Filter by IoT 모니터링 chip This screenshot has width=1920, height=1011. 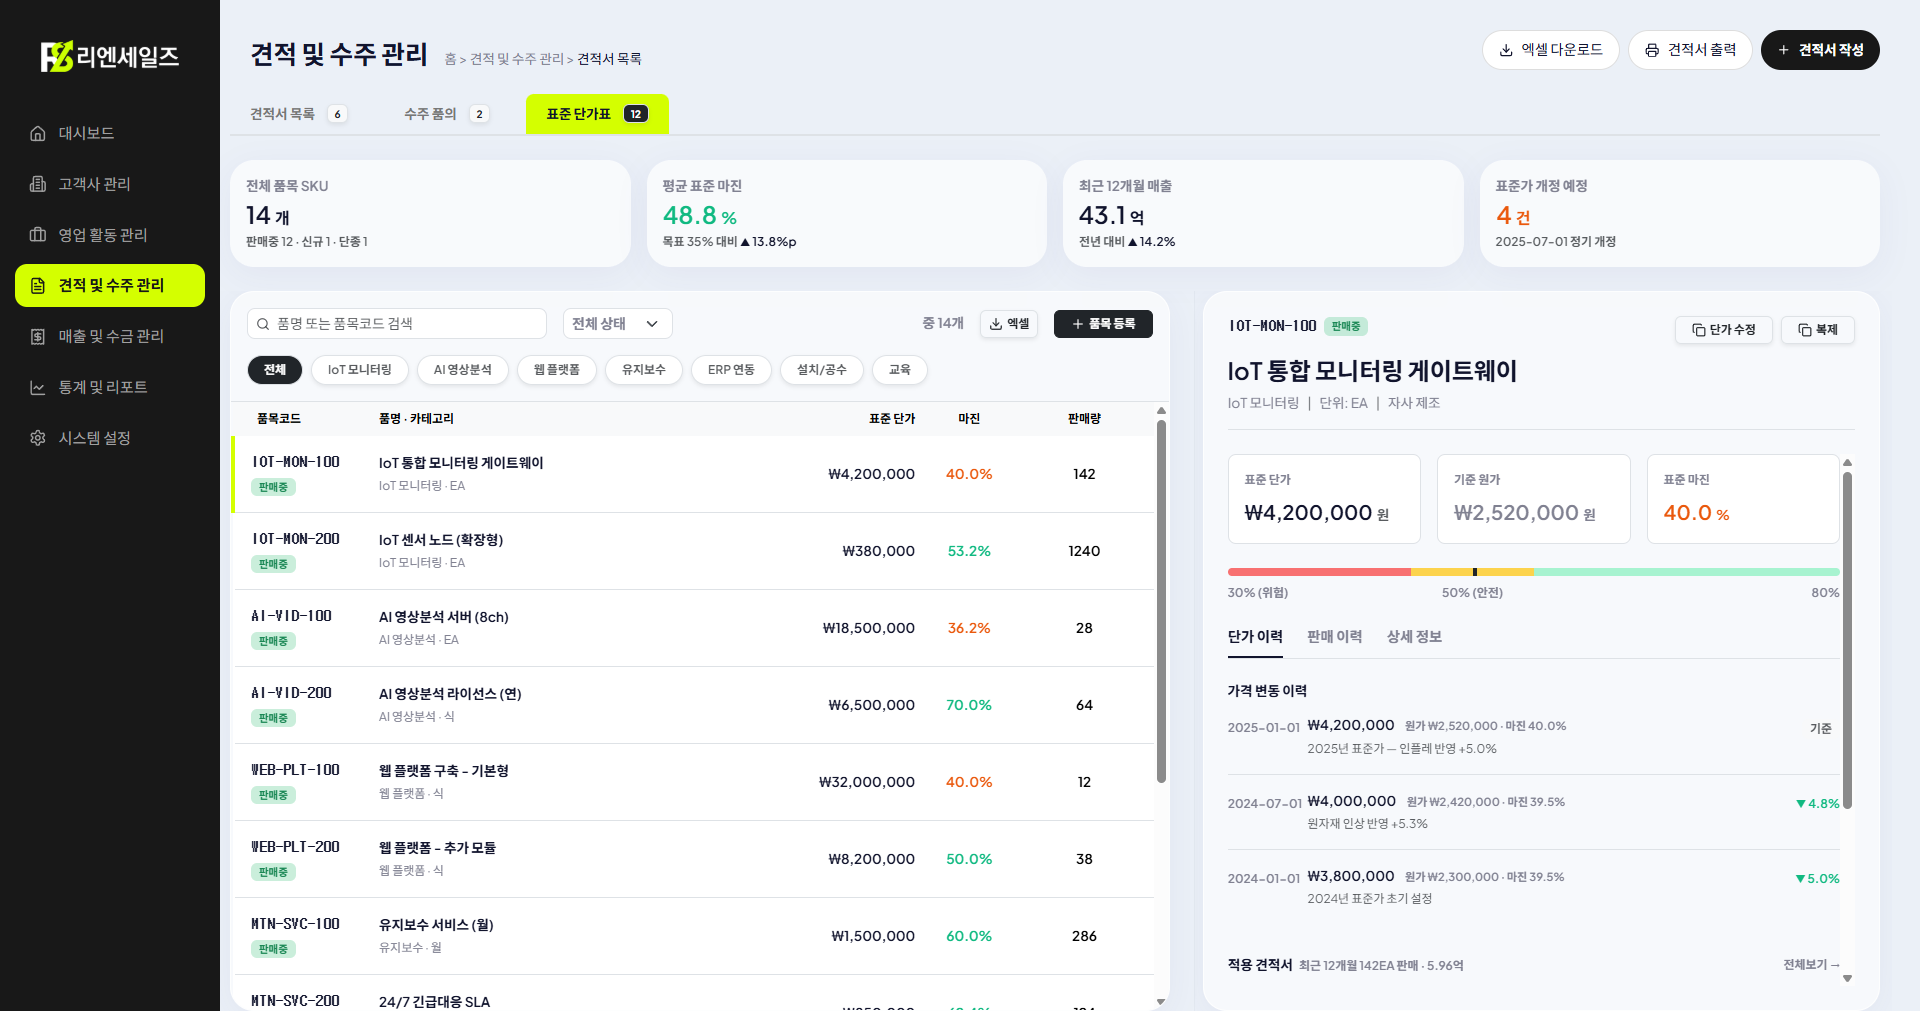360,370
